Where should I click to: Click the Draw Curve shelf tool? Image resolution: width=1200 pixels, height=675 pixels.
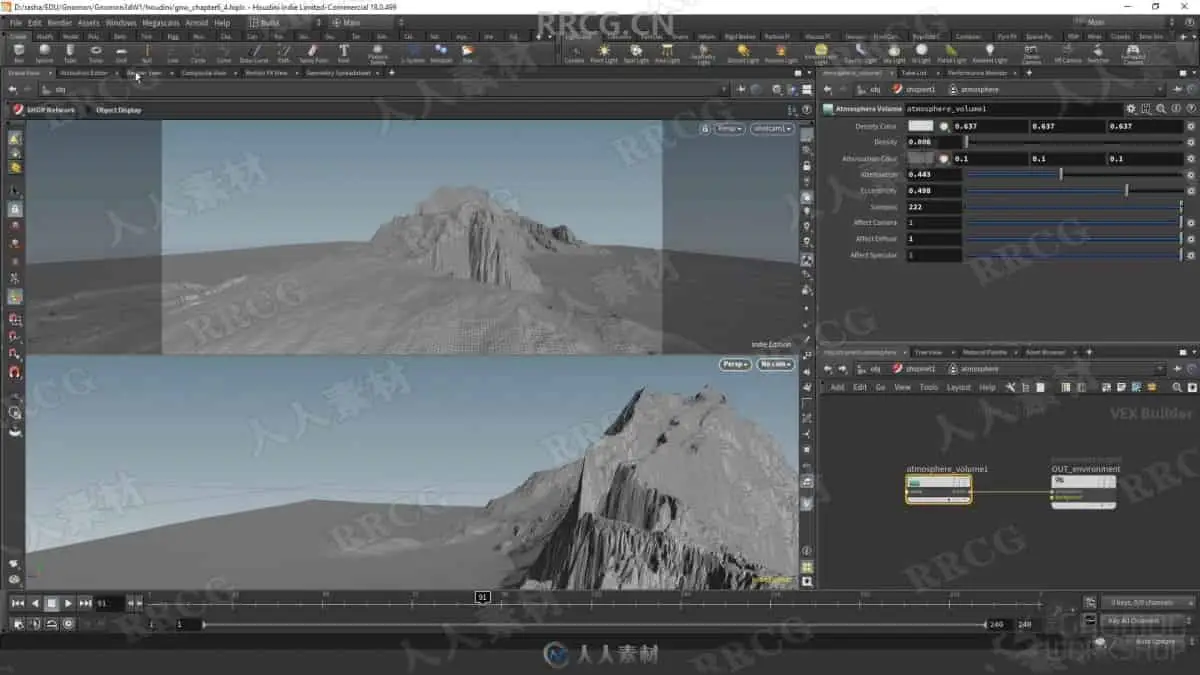254,52
